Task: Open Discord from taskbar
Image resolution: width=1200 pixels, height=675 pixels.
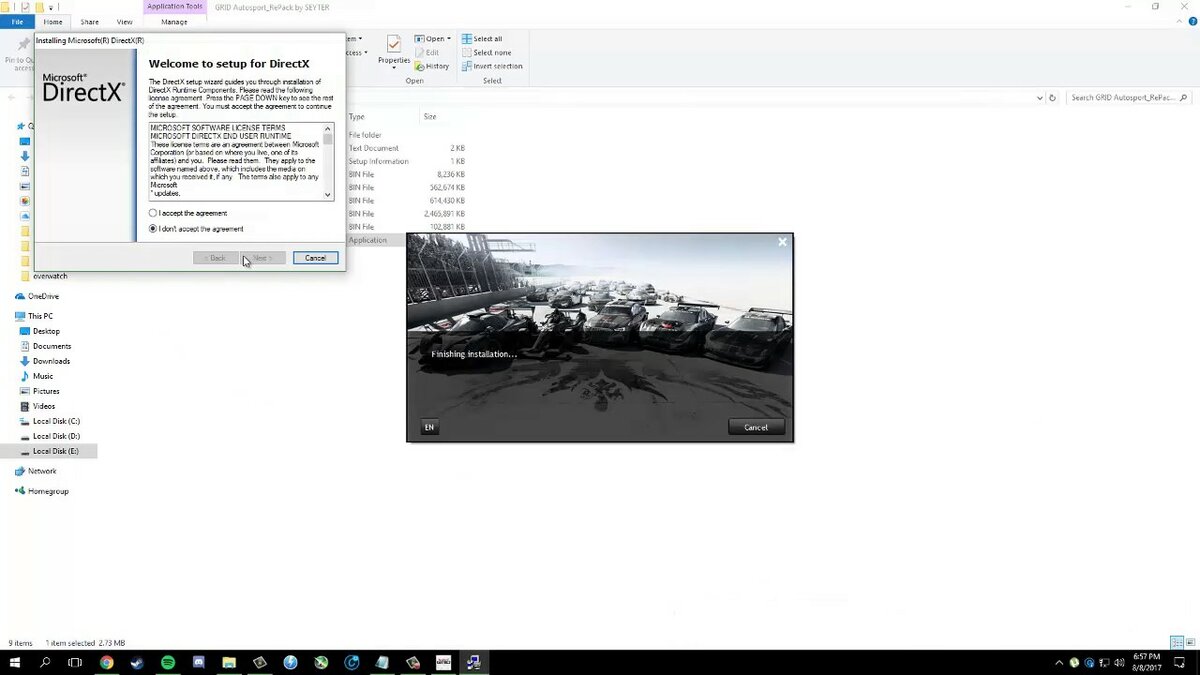Action: [x=198, y=662]
